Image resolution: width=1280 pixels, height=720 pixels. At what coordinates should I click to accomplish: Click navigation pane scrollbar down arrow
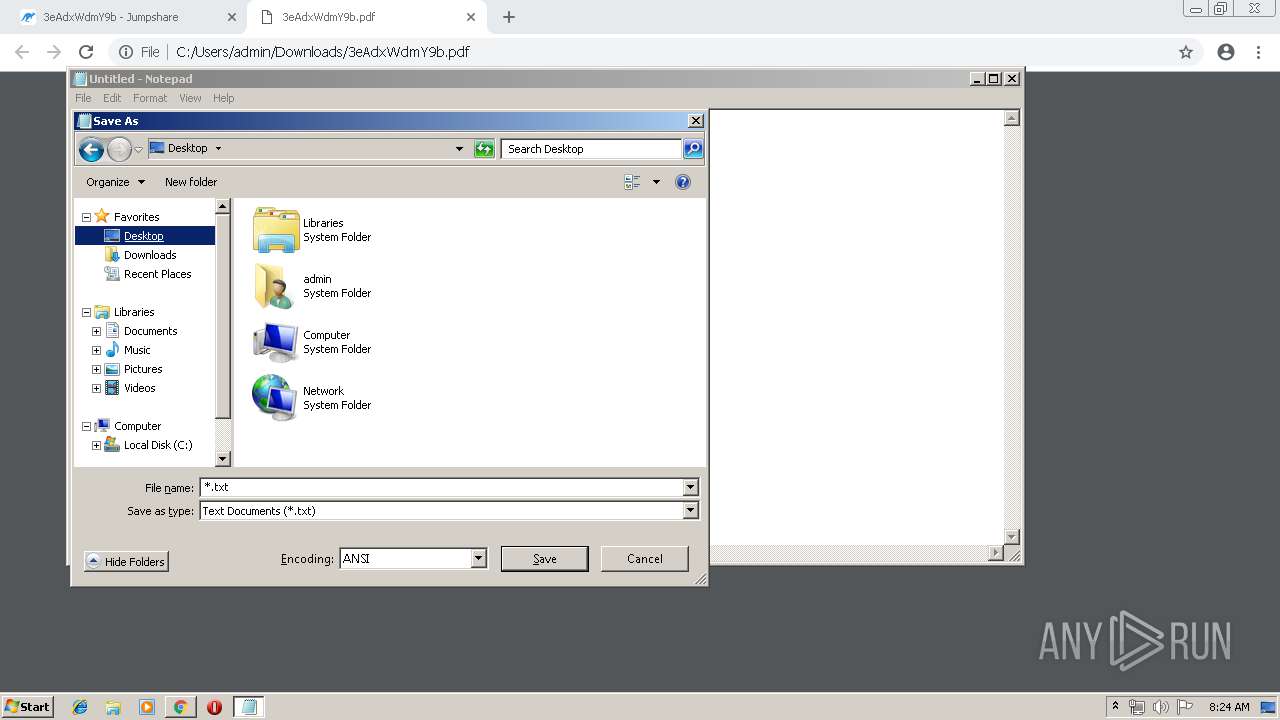click(223, 459)
